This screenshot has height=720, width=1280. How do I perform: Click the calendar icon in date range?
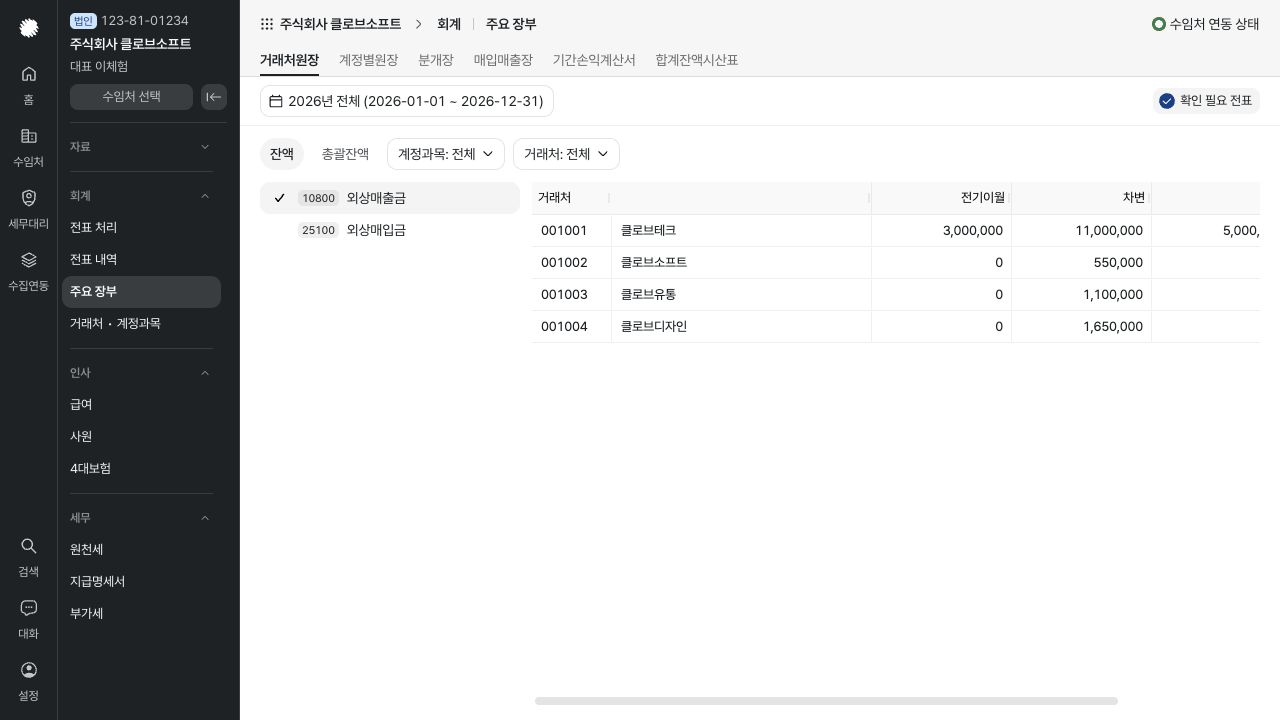point(276,101)
